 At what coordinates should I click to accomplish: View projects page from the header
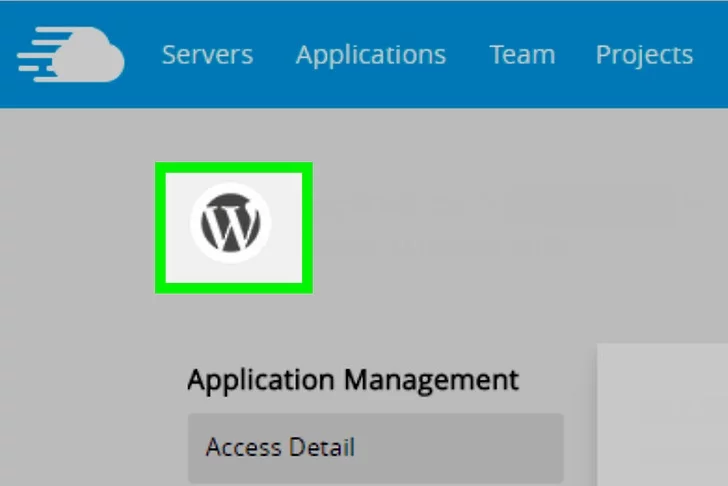(x=644, y=54)
